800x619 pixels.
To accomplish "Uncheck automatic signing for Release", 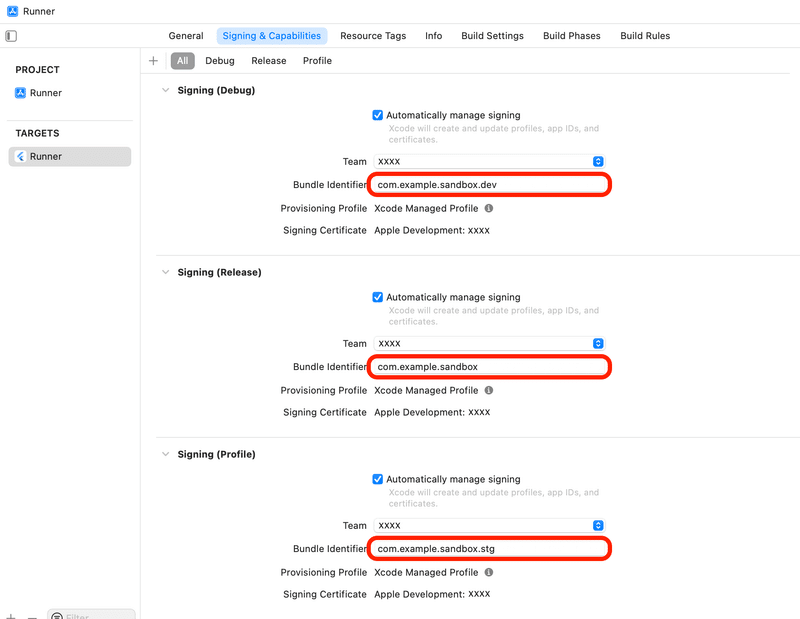I will tap(378, 298).
